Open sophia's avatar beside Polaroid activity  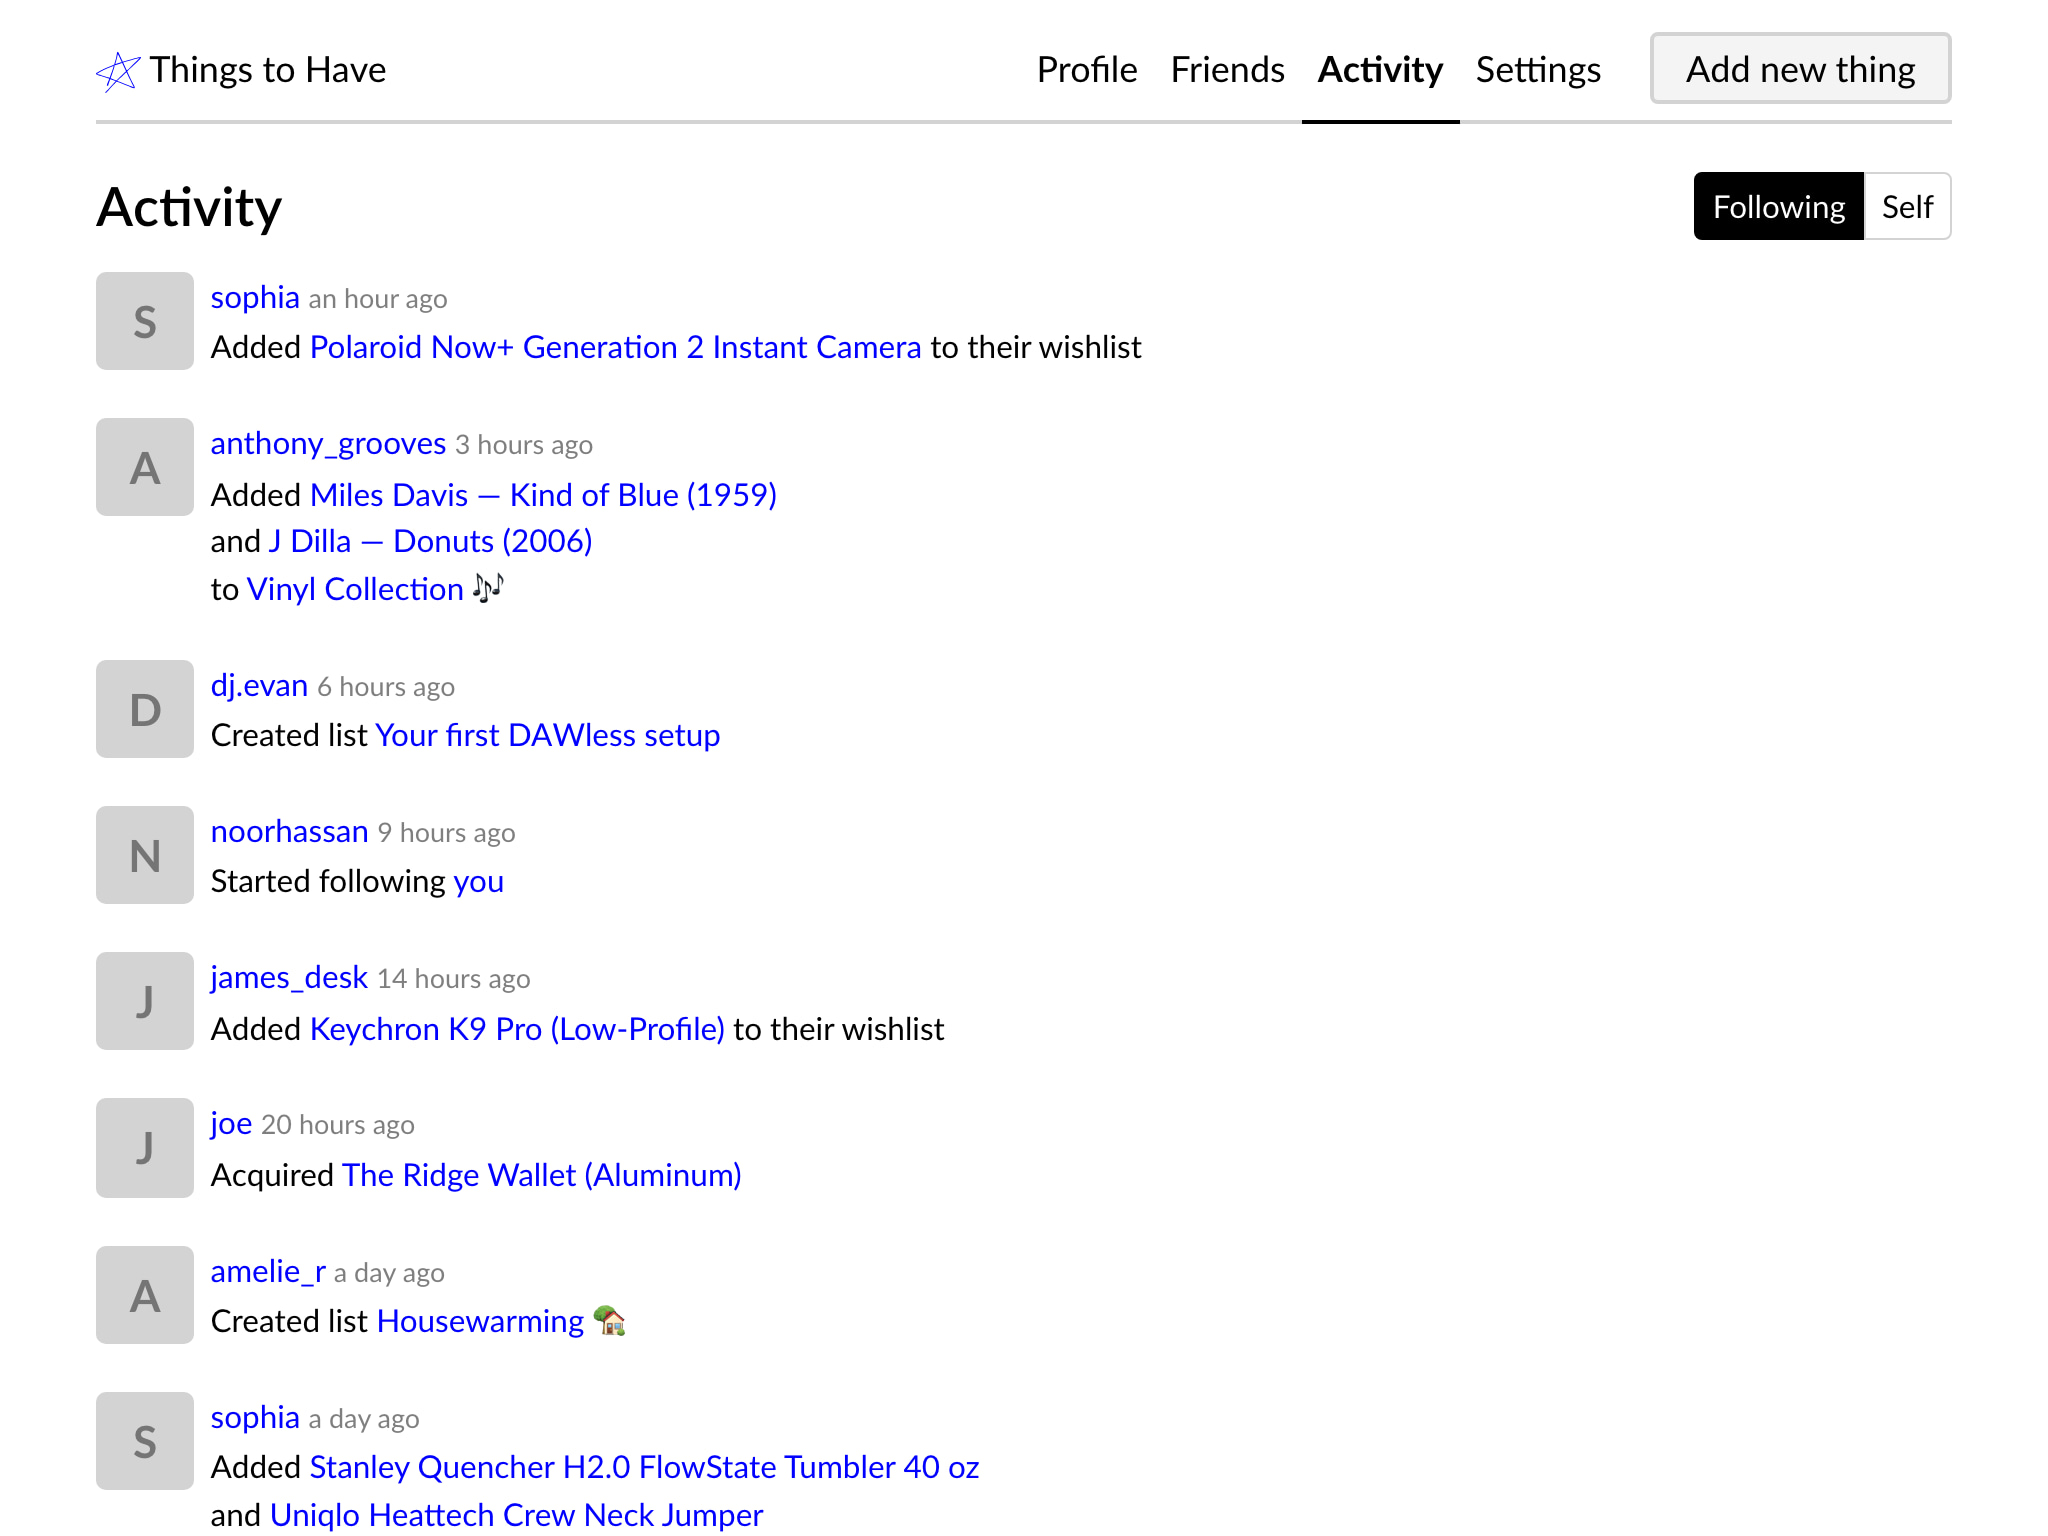click(145, 321)
